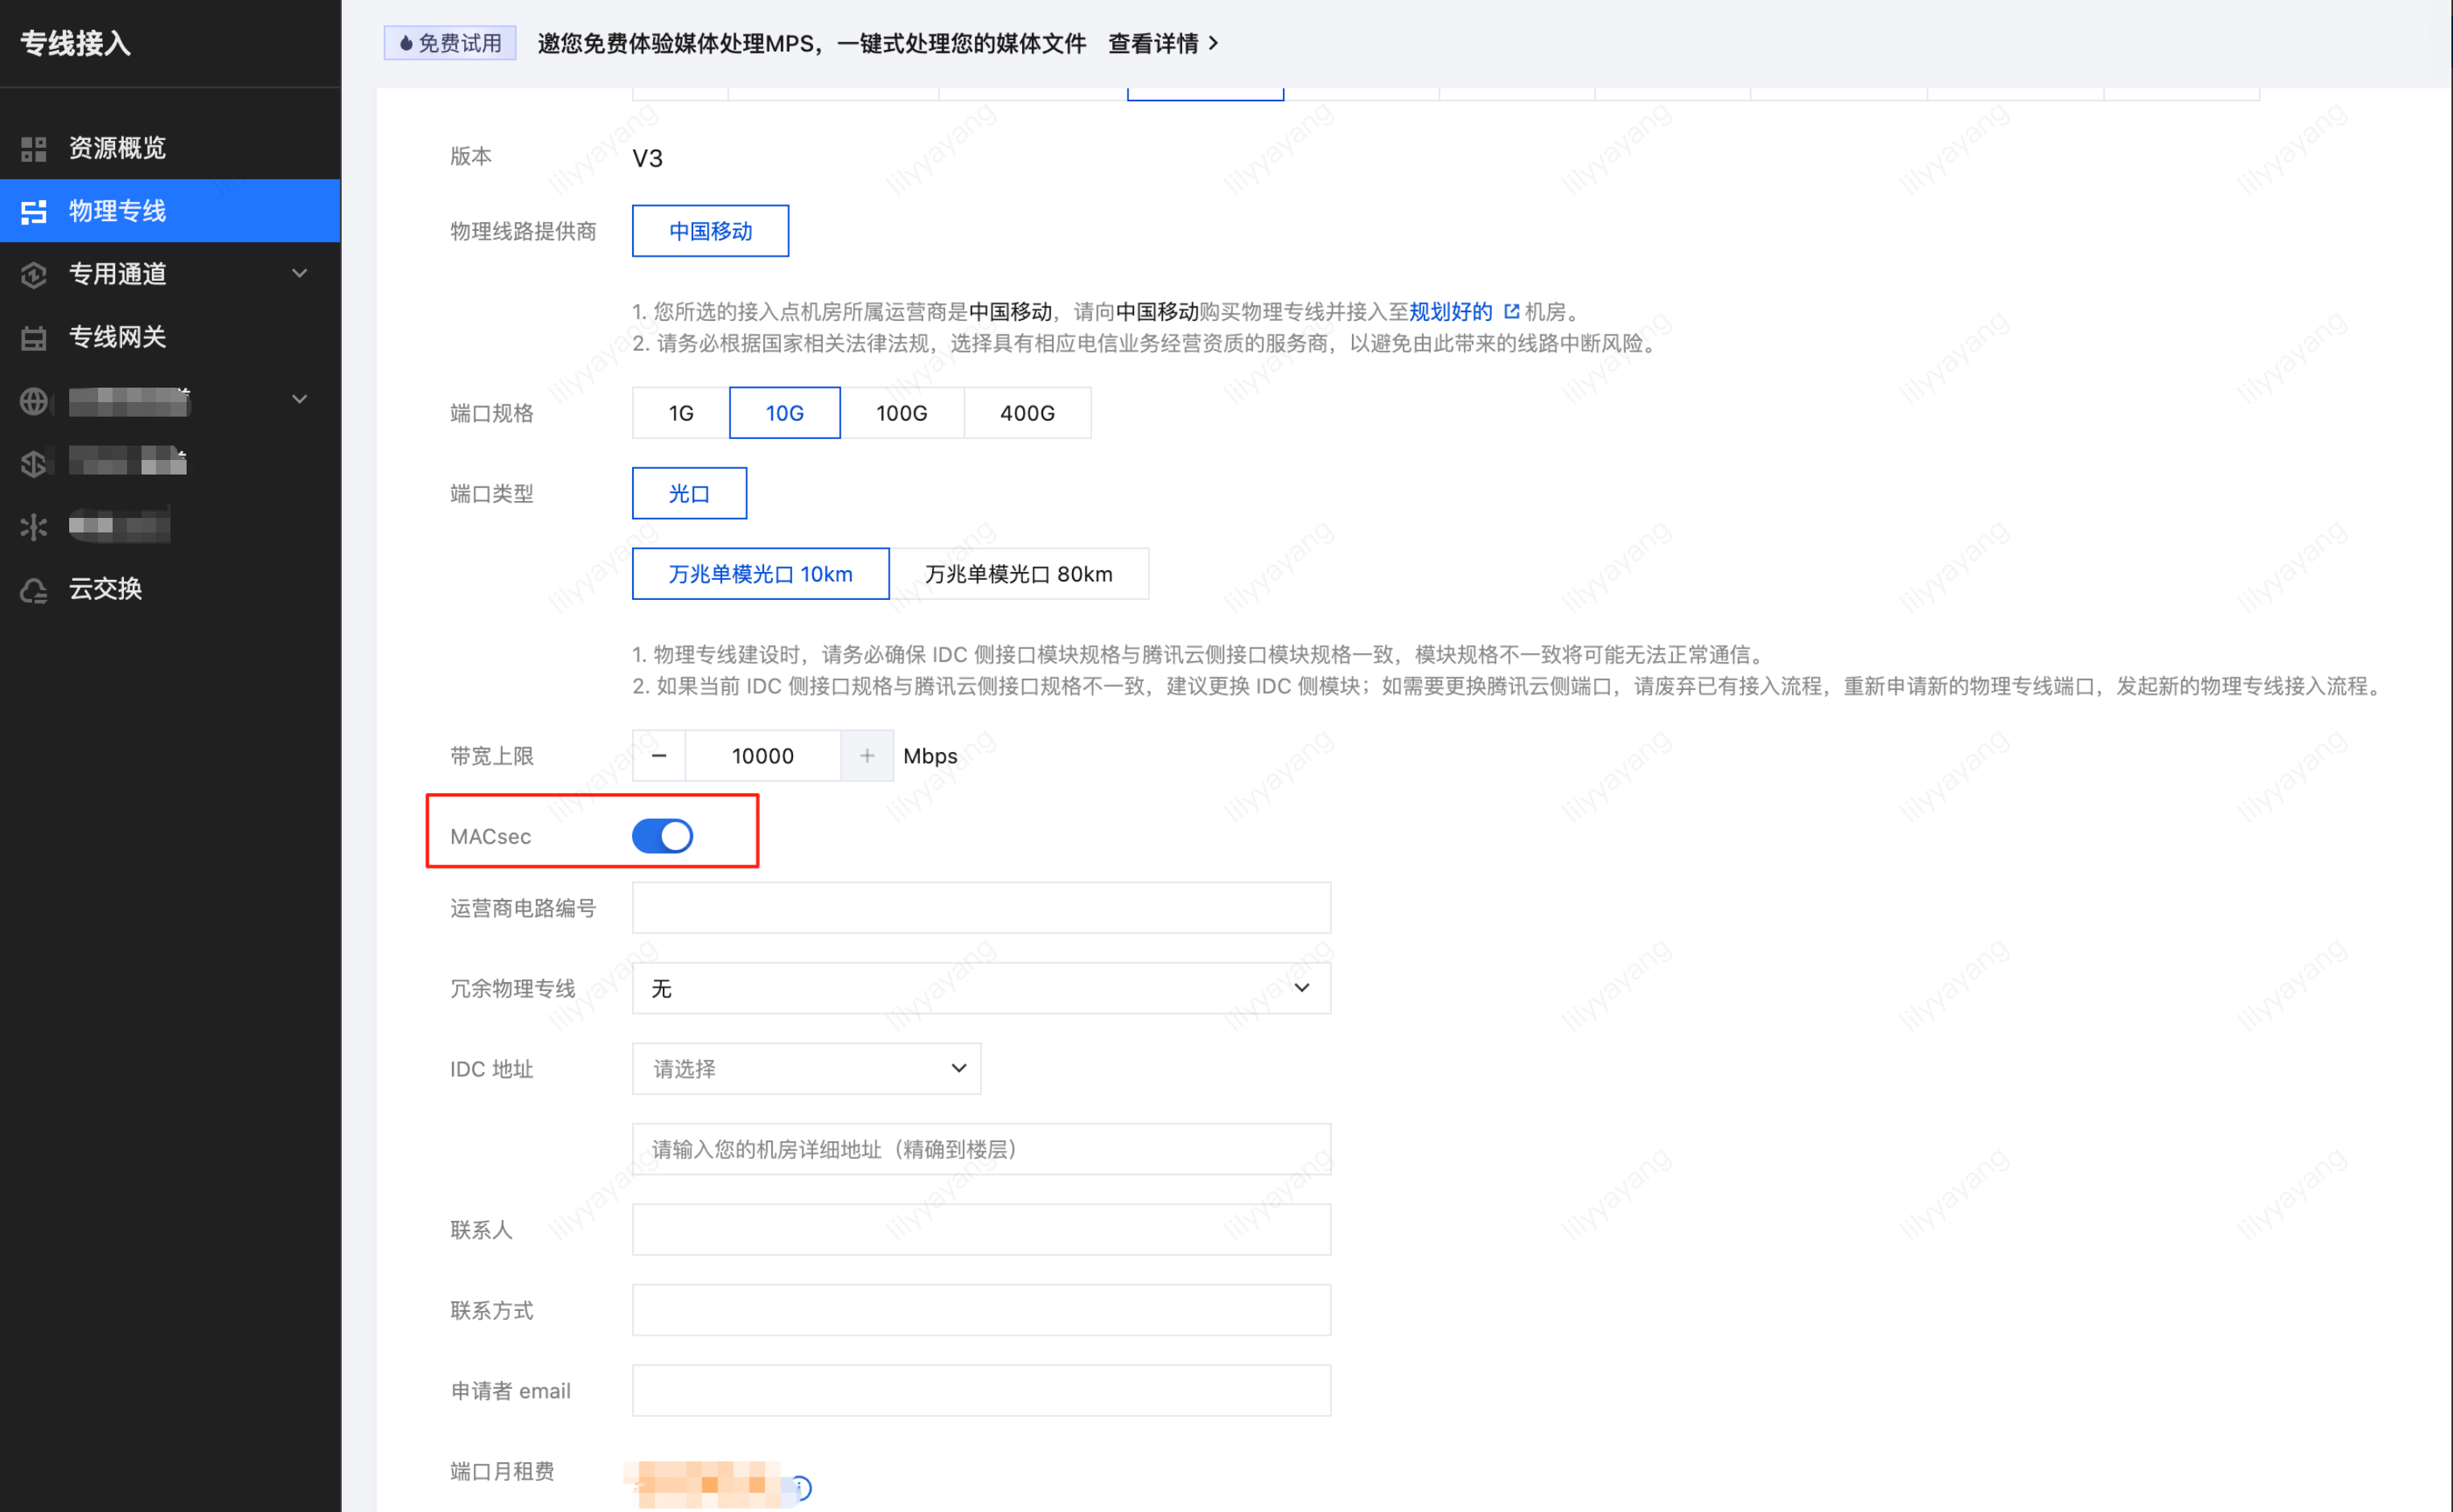Click the external link icon after 规划好的

pos(1511,312)
